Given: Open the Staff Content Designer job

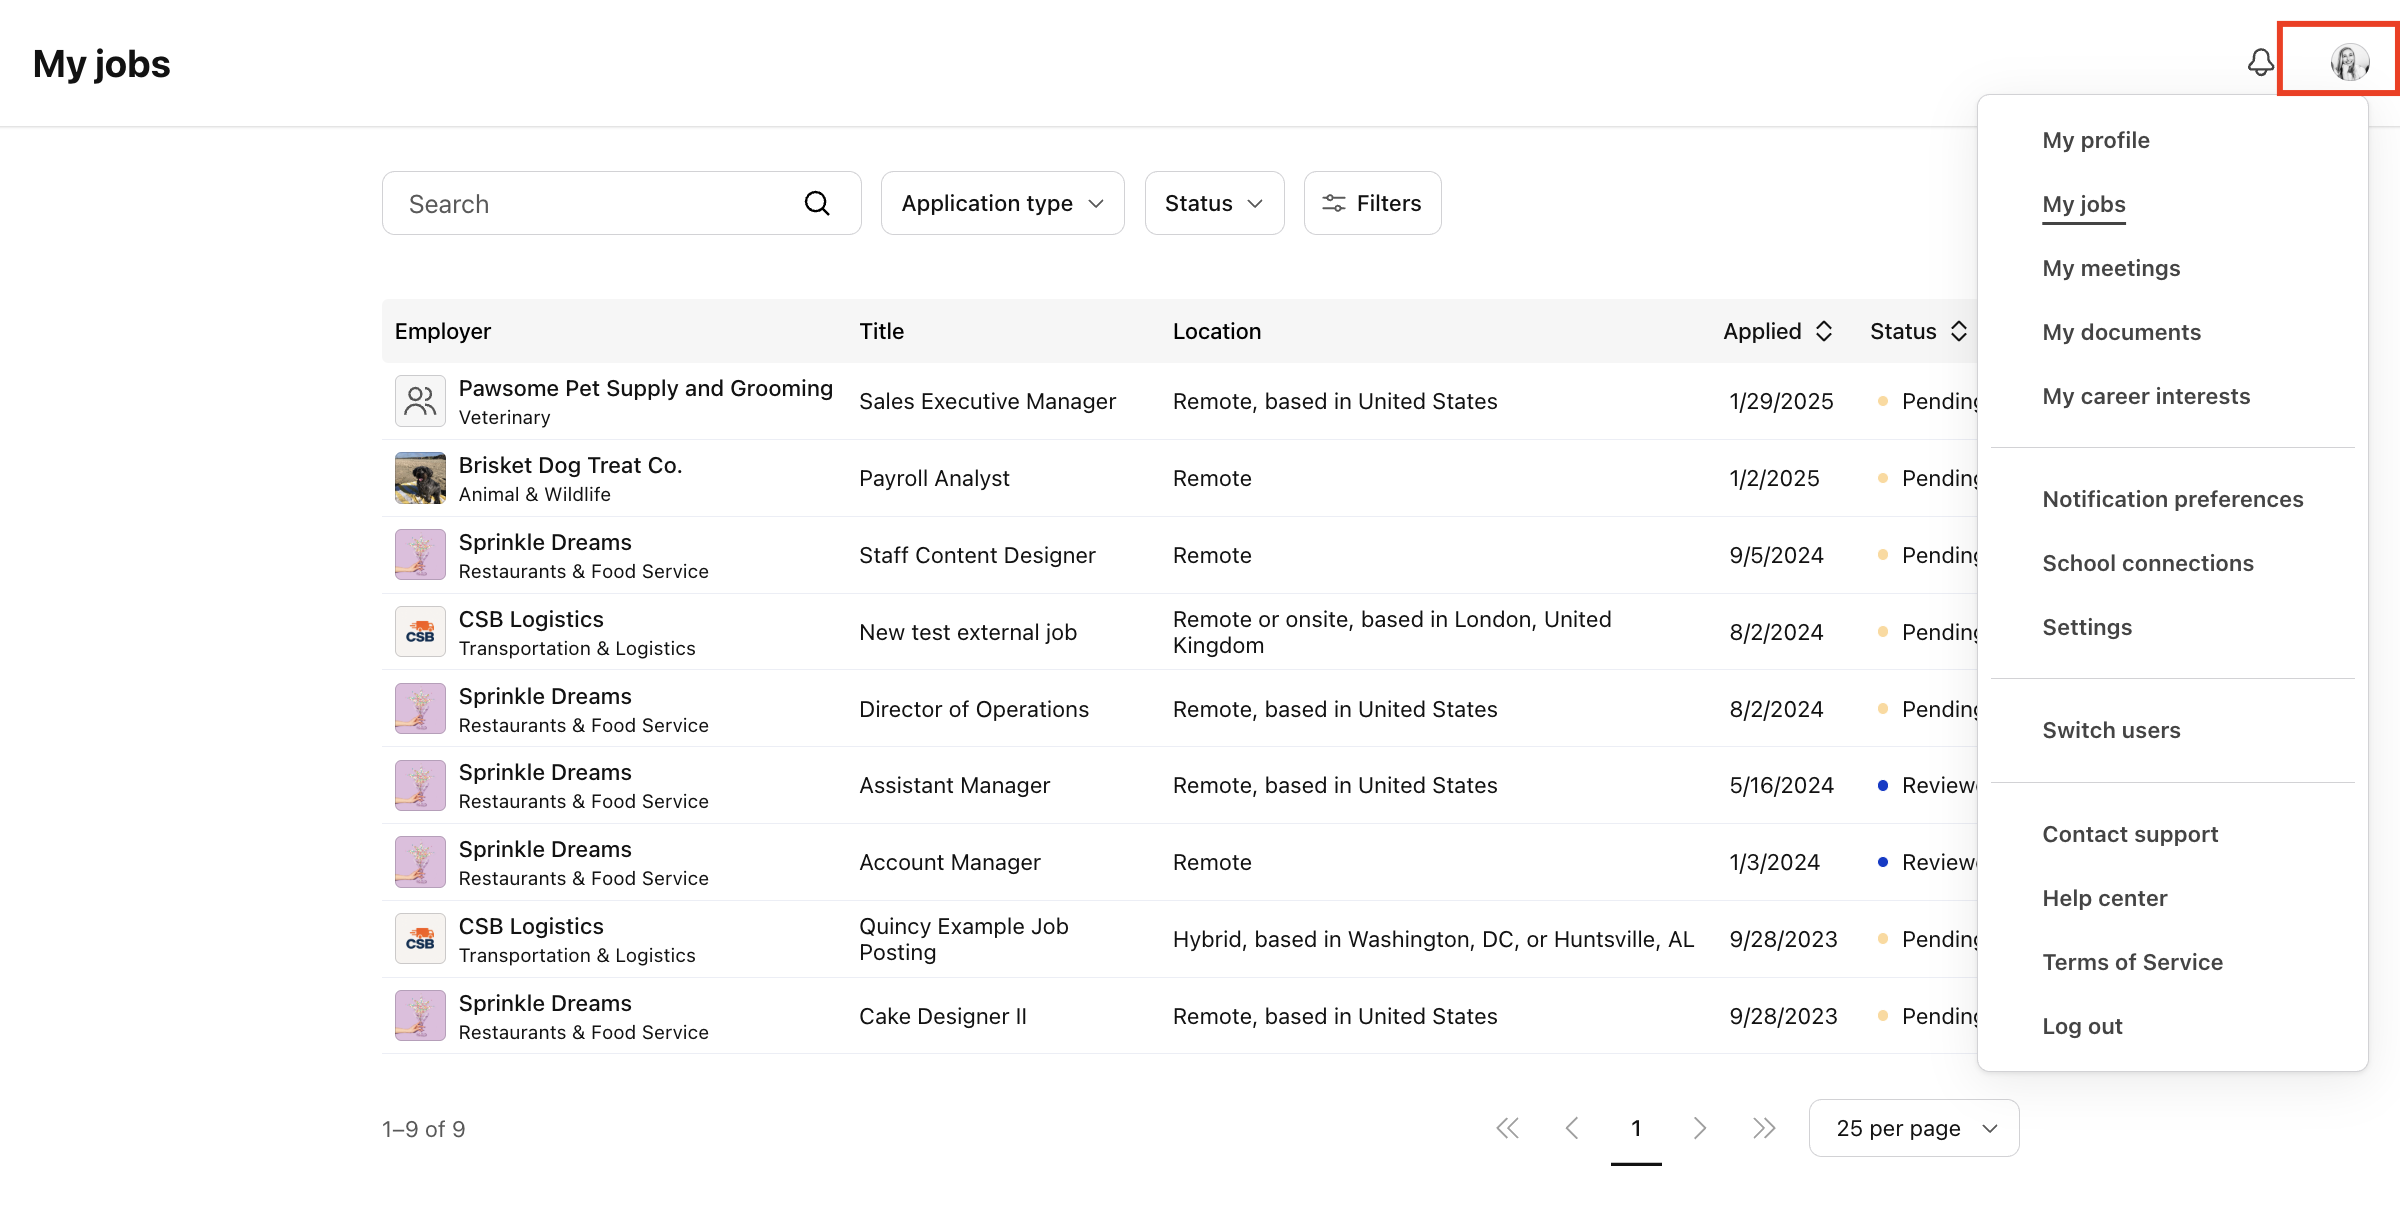Looking at the screenshot, I should pos(977,555).
